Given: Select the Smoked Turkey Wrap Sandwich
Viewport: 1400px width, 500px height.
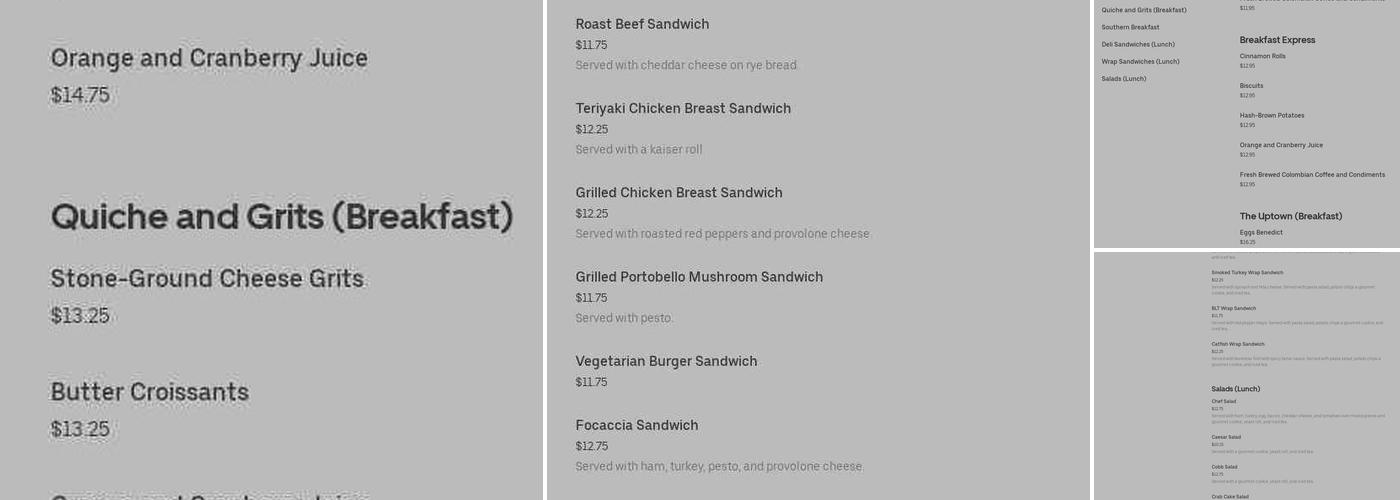Looking at the screenshot, I should tap(1247, 272).
